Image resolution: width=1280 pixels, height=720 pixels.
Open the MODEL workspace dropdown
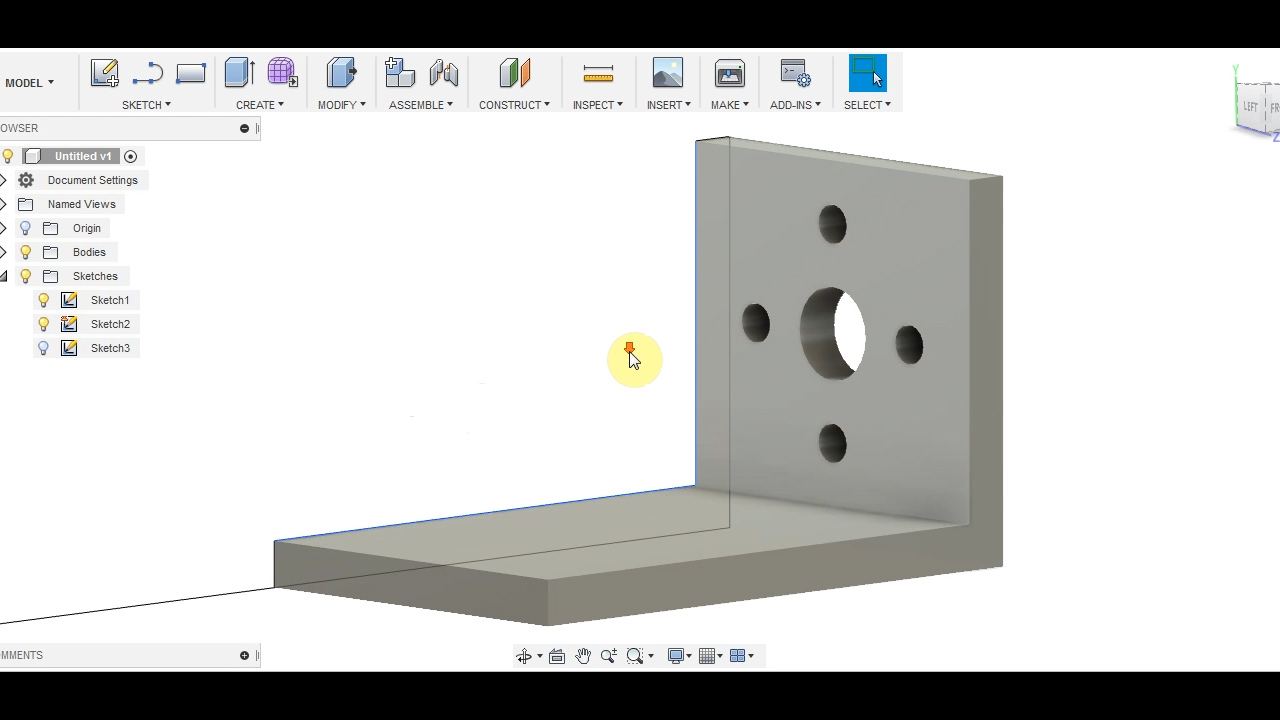(x=29, y=83)
